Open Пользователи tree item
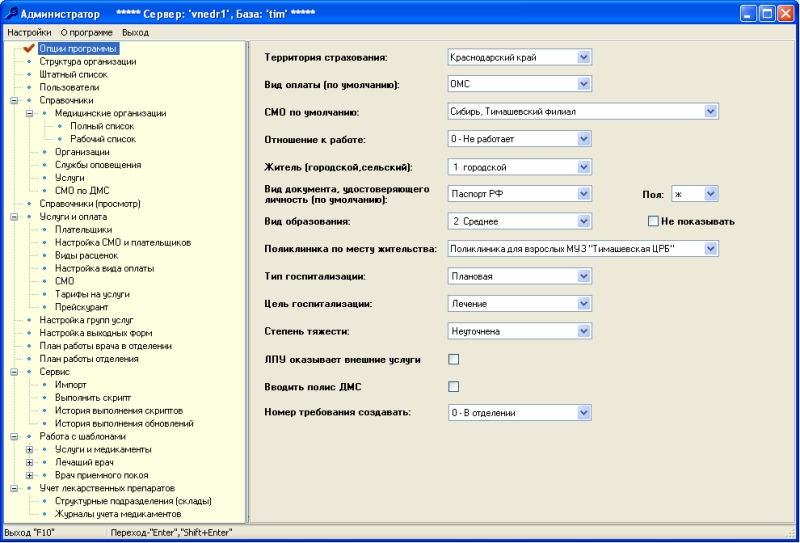This screenshot has height=543, width=800. click(x=69, y=87)
